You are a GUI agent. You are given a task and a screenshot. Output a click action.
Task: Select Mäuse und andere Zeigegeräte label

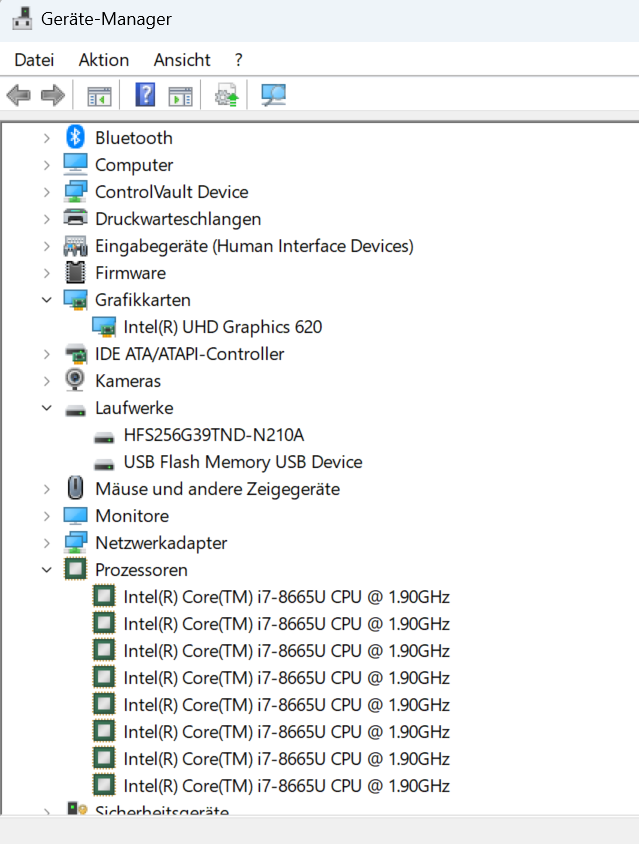pos(218,489)
